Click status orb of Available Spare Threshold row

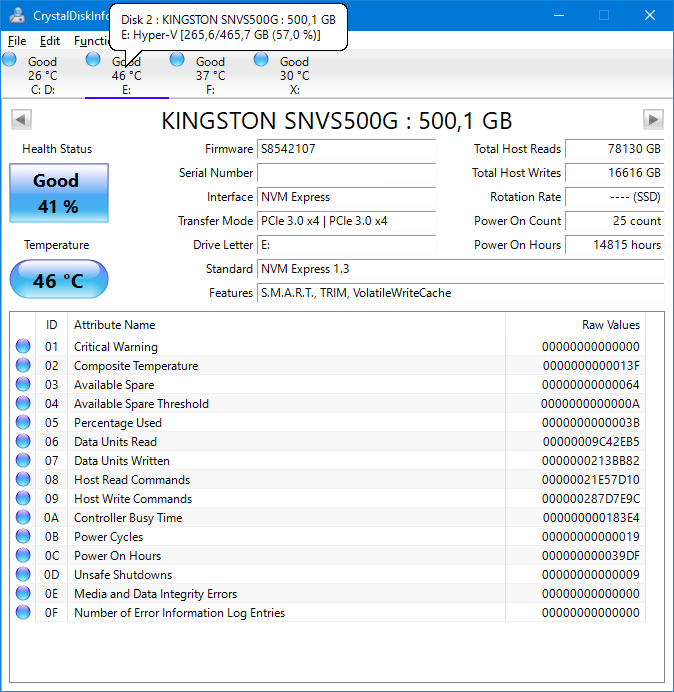pyautogui.click(x=23, y=403)
